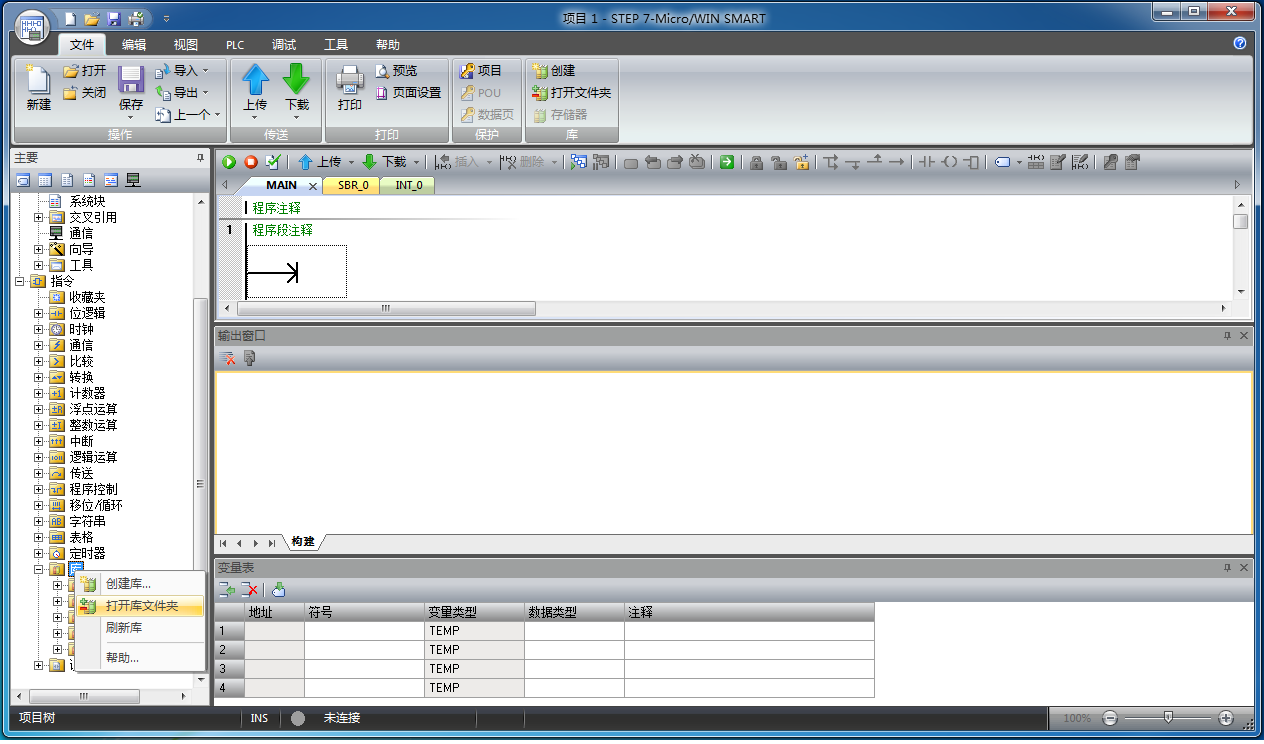1264x744 pixels.
Task: Click the quick access save icon
Action: click(114, 18)
